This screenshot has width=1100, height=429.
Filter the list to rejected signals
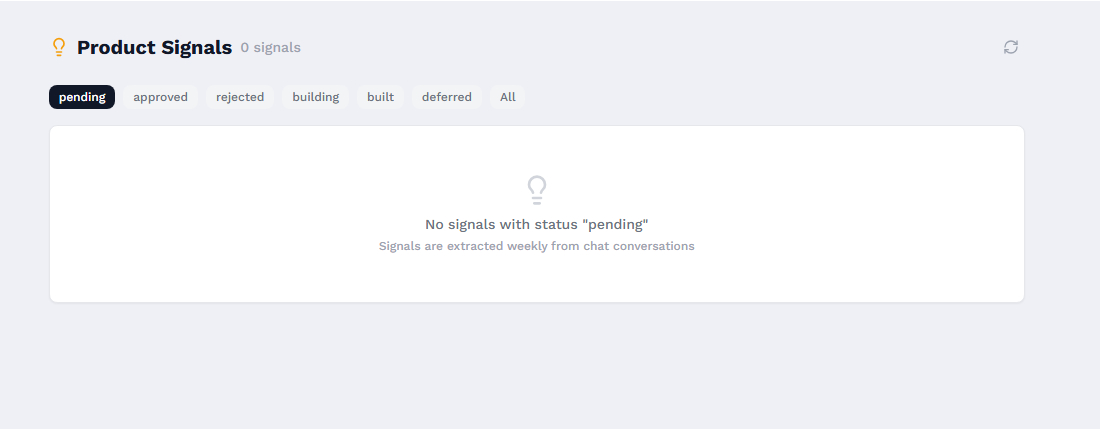pyautogui.click(x=240, y=97)
